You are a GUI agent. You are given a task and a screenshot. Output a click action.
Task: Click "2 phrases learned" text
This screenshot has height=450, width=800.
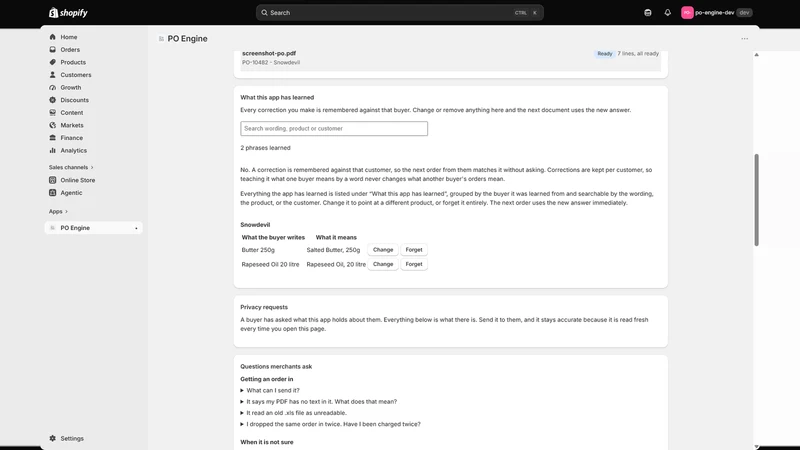click(265, 148)
